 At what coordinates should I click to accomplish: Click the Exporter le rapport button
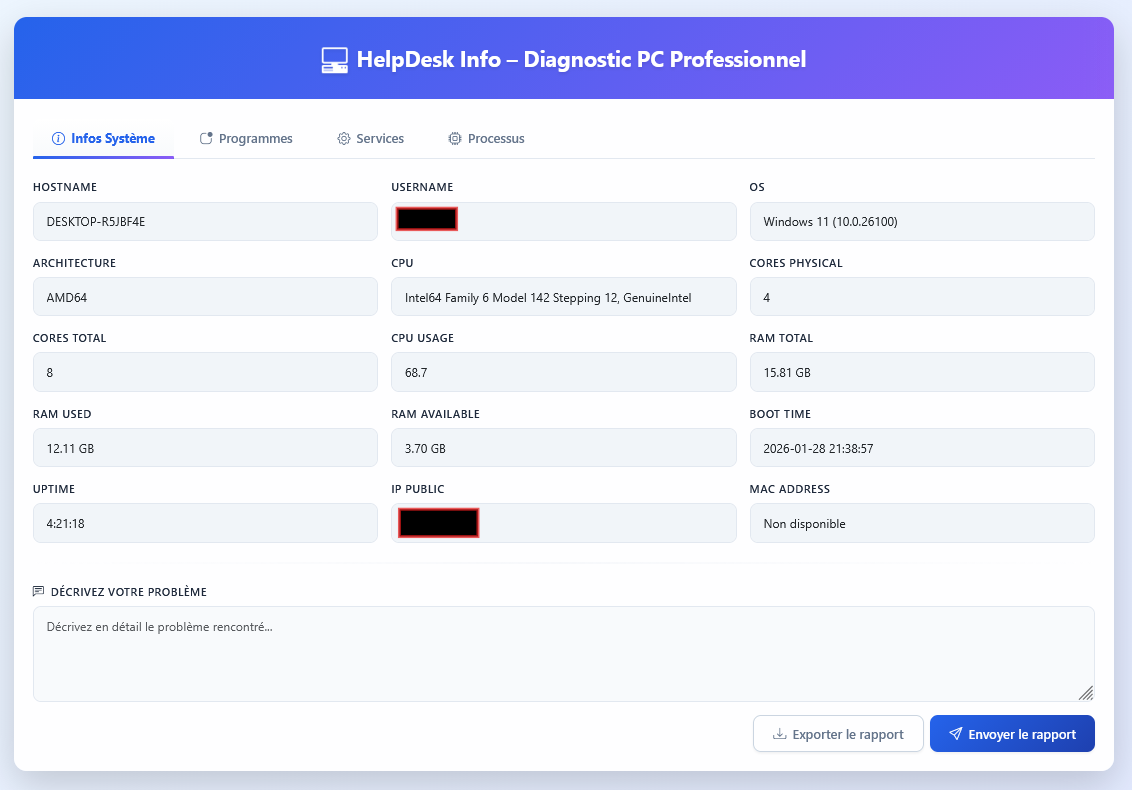(x=838, y=733)
